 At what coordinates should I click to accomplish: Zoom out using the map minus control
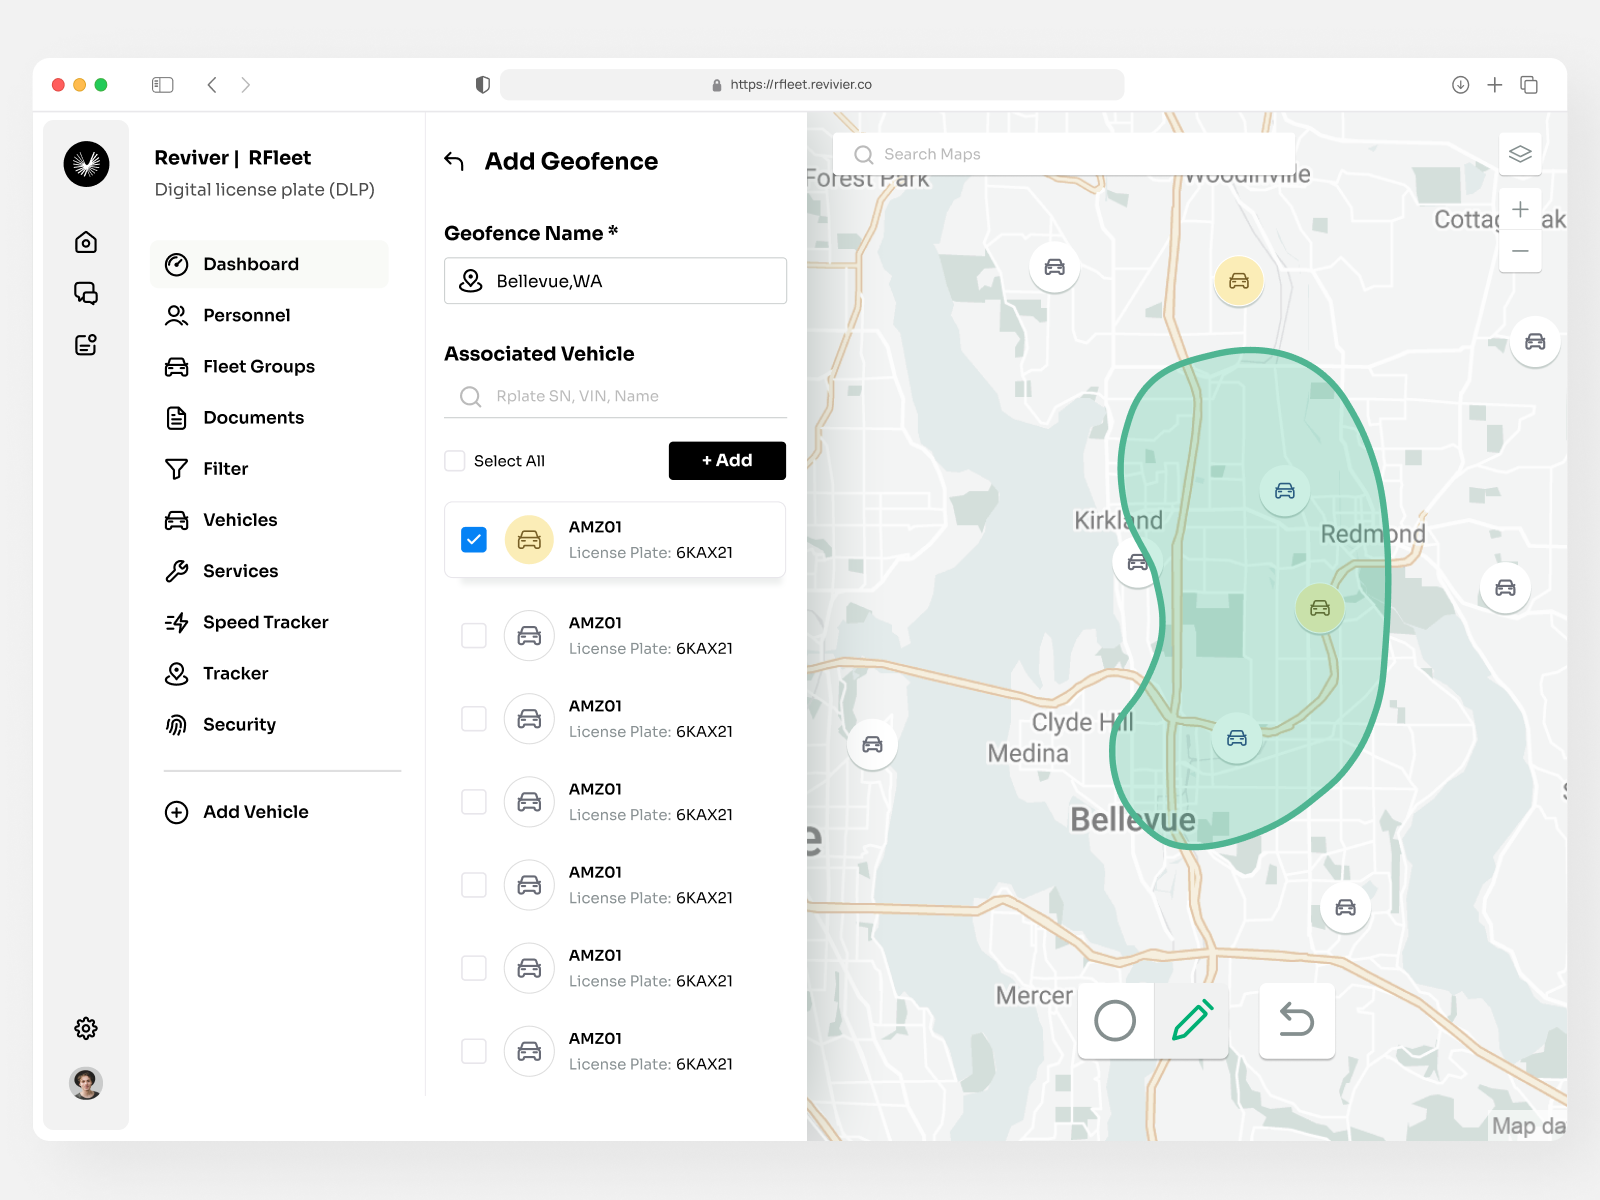point(1520,251)
